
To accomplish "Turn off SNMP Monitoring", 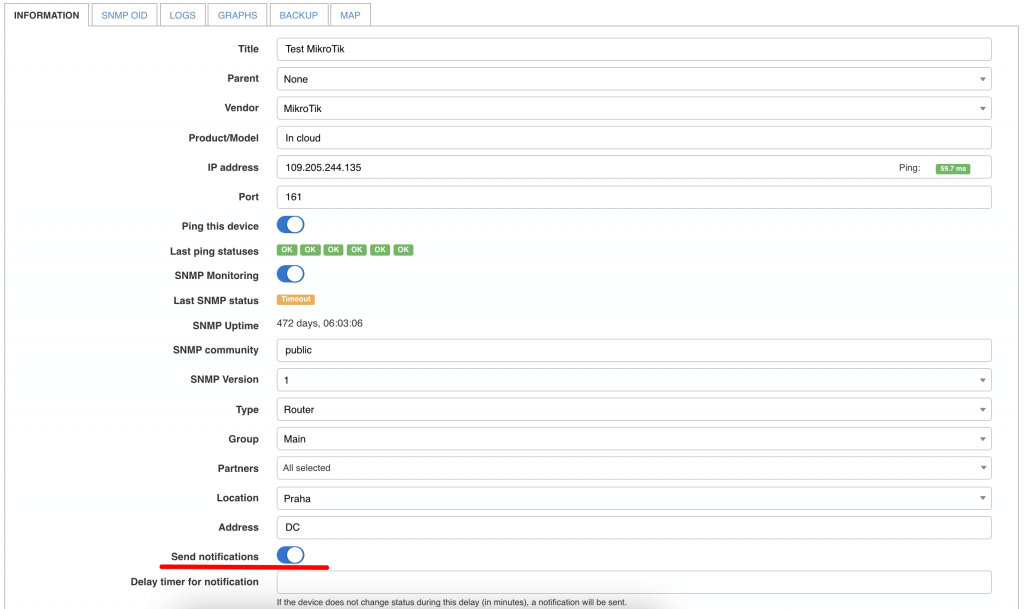I will 290,275.
